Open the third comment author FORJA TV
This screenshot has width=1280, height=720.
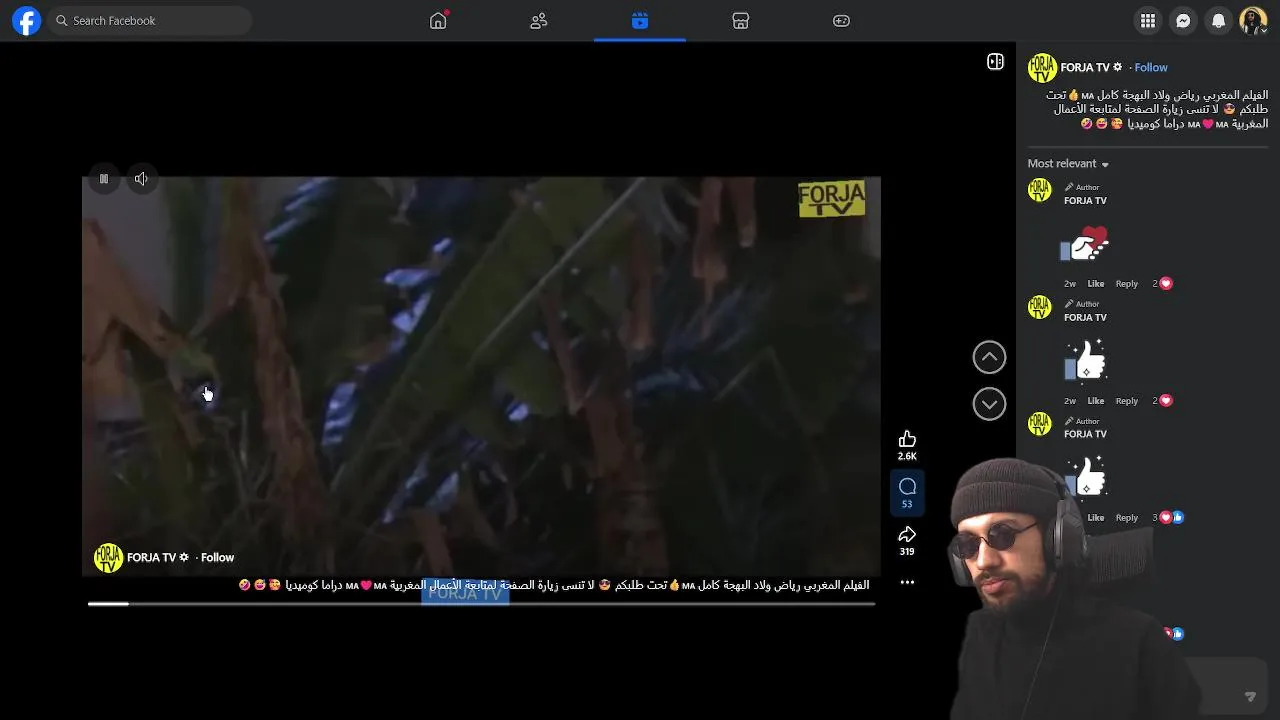(x=1085, y=434)
